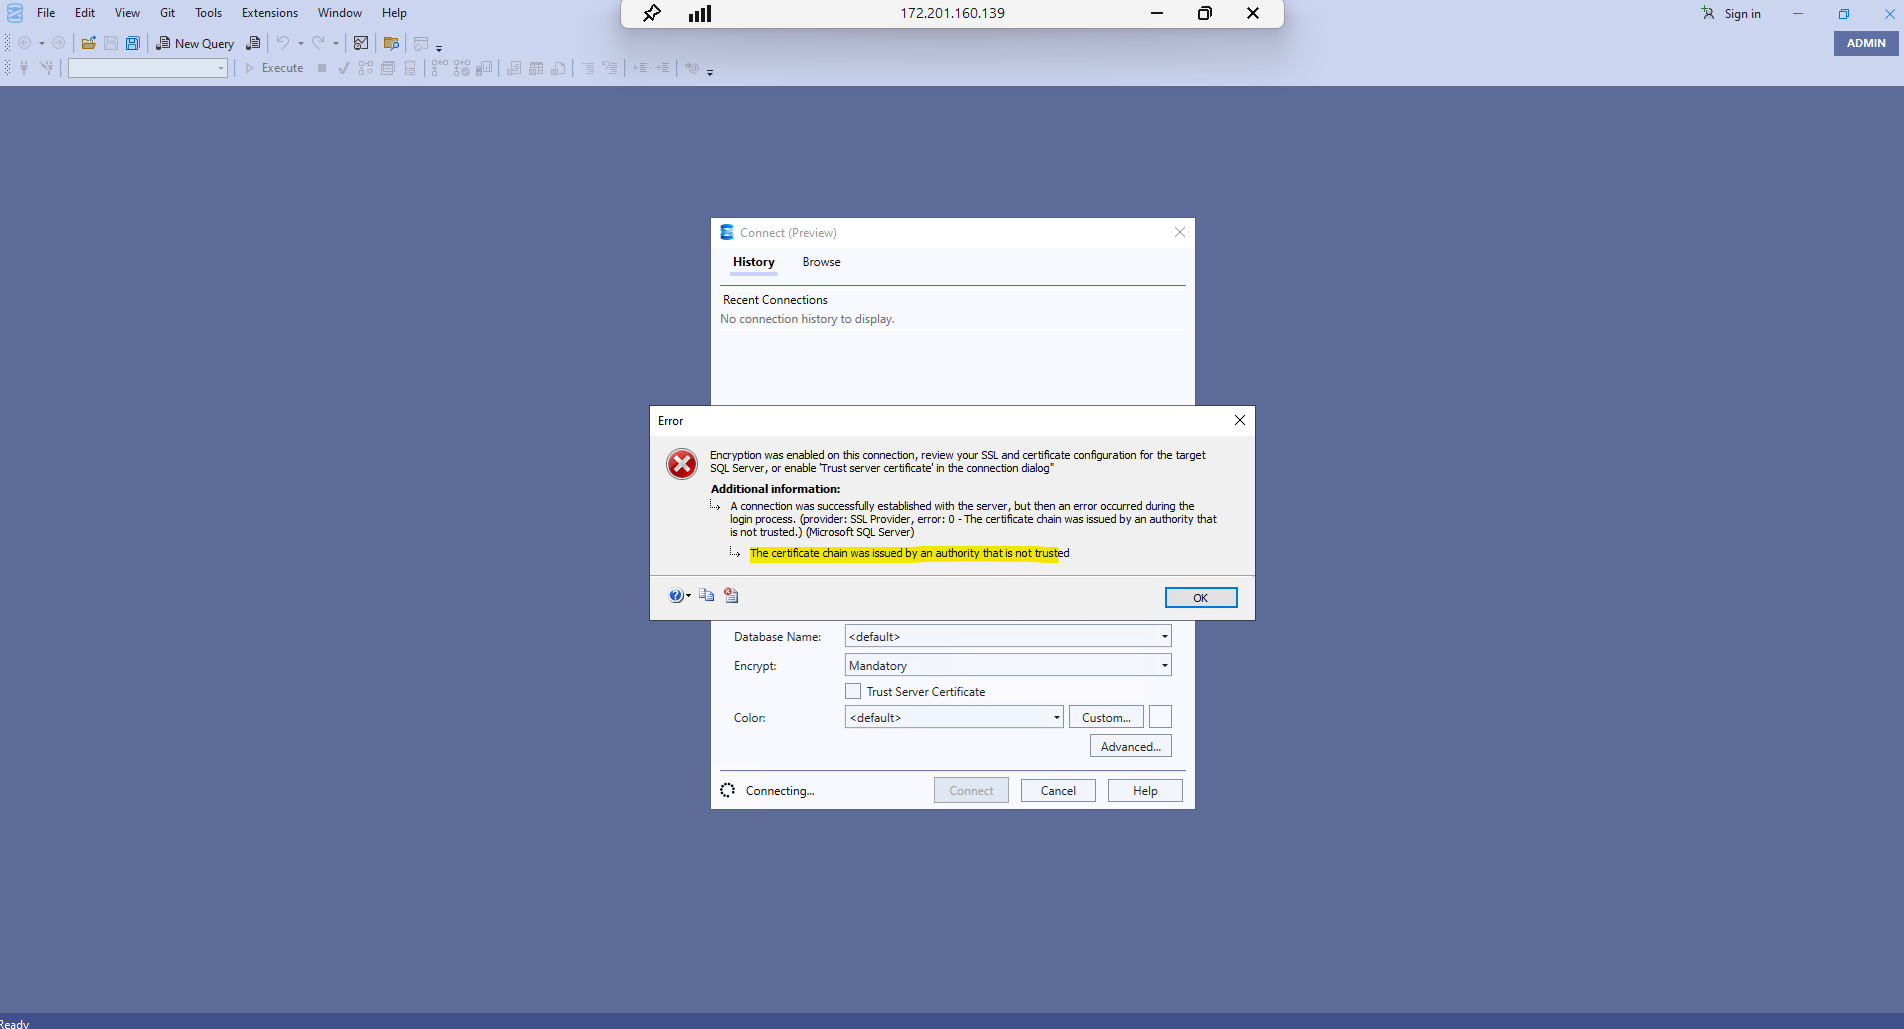Click the Change Connection icon

[x=46, y=68]
